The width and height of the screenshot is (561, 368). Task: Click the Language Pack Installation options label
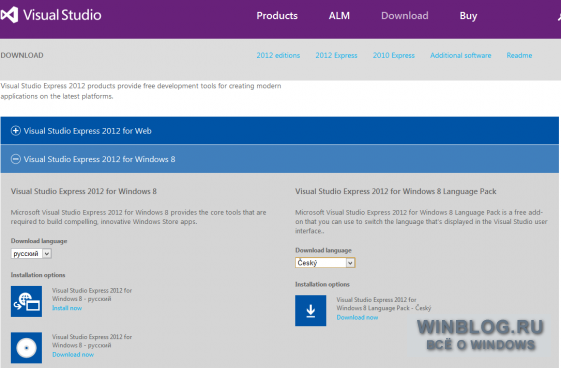pyautogui.click(x=322, y=284)
